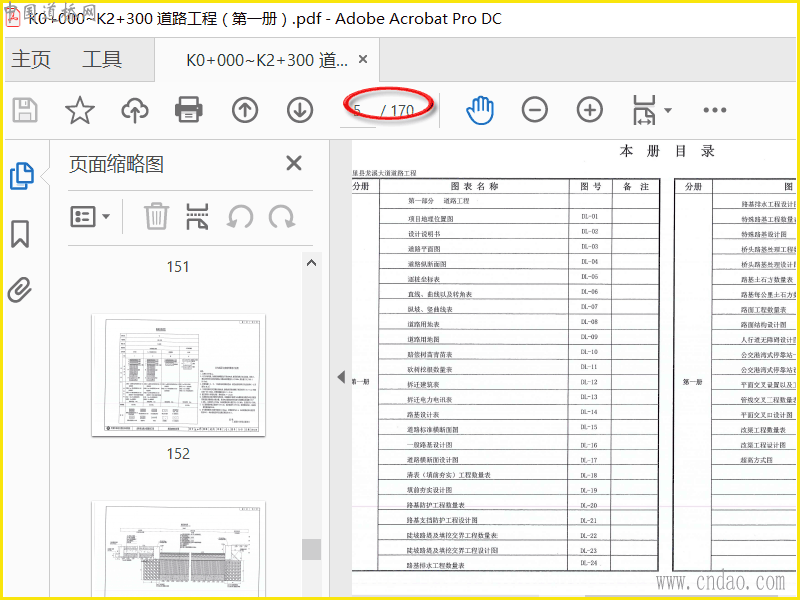800x600 pixels.
Task: Close the K0+000~K2+300 document tab
Action: [x=363, y=59]
